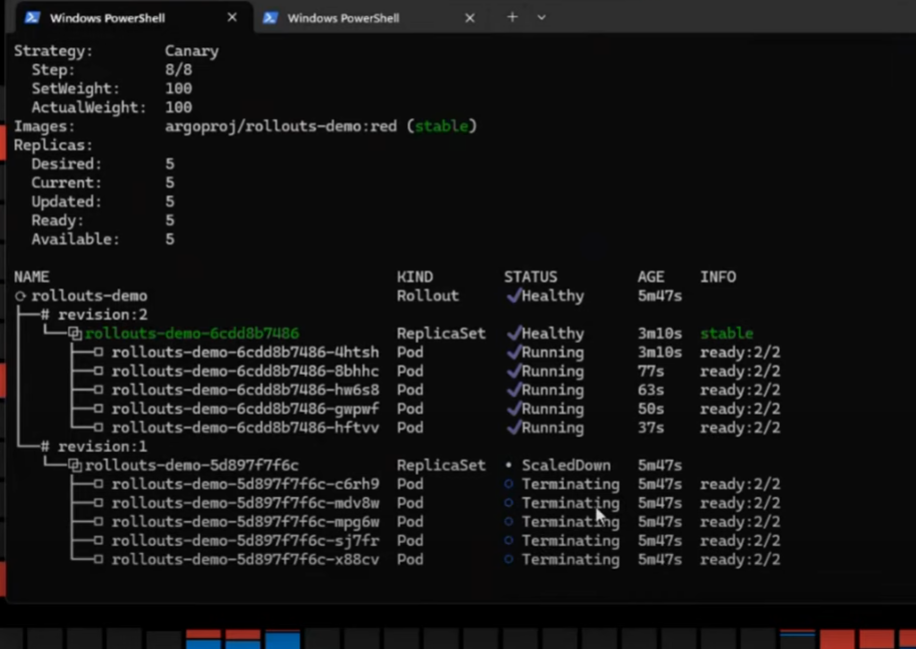
Task: Click the Healthy checkmark on the Rollout row
Action: (x=513, y=296)
